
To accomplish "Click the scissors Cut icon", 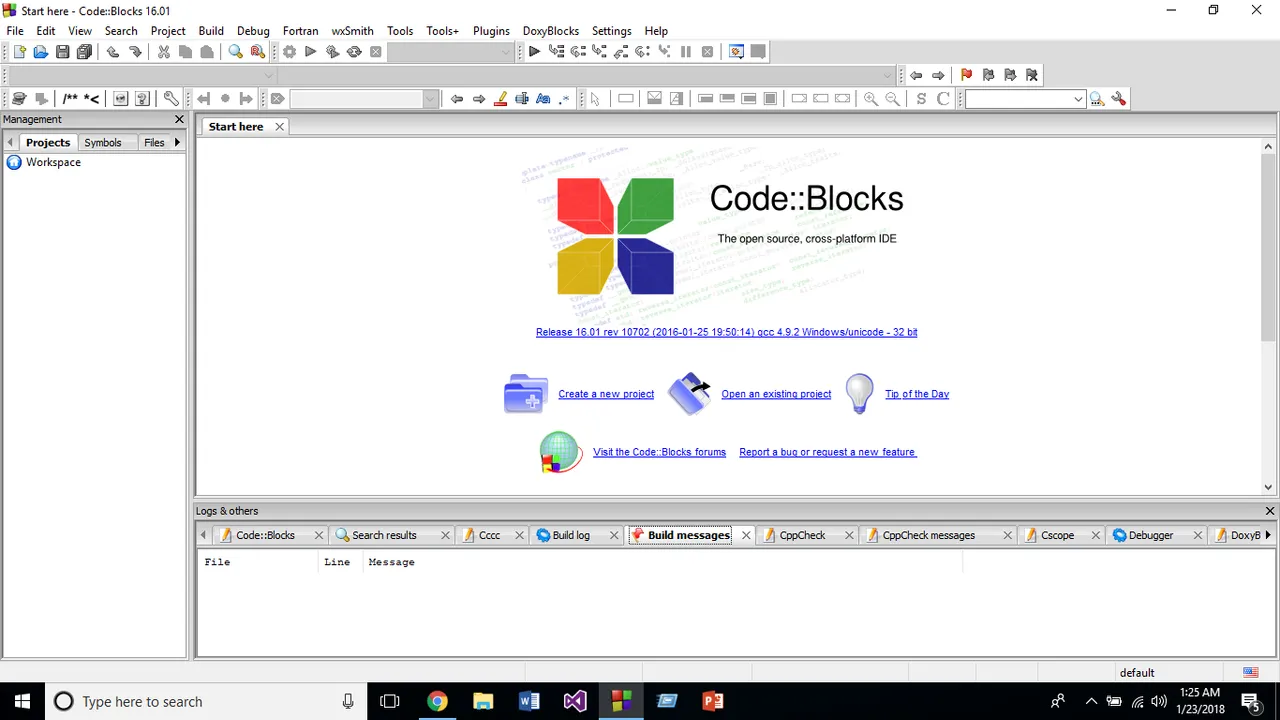I will [163, 52].
